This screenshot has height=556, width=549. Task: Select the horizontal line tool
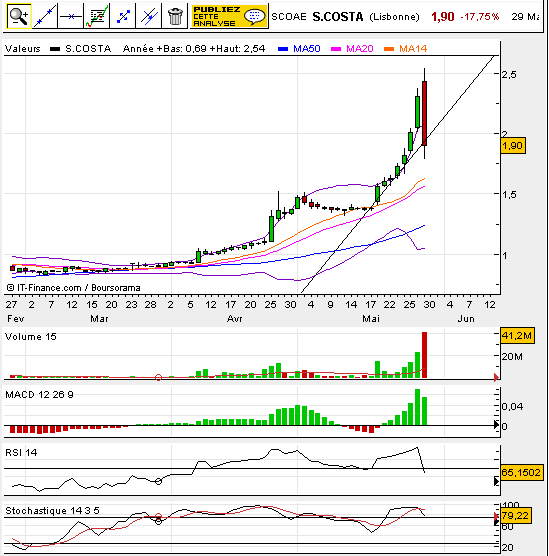(71, 16)
